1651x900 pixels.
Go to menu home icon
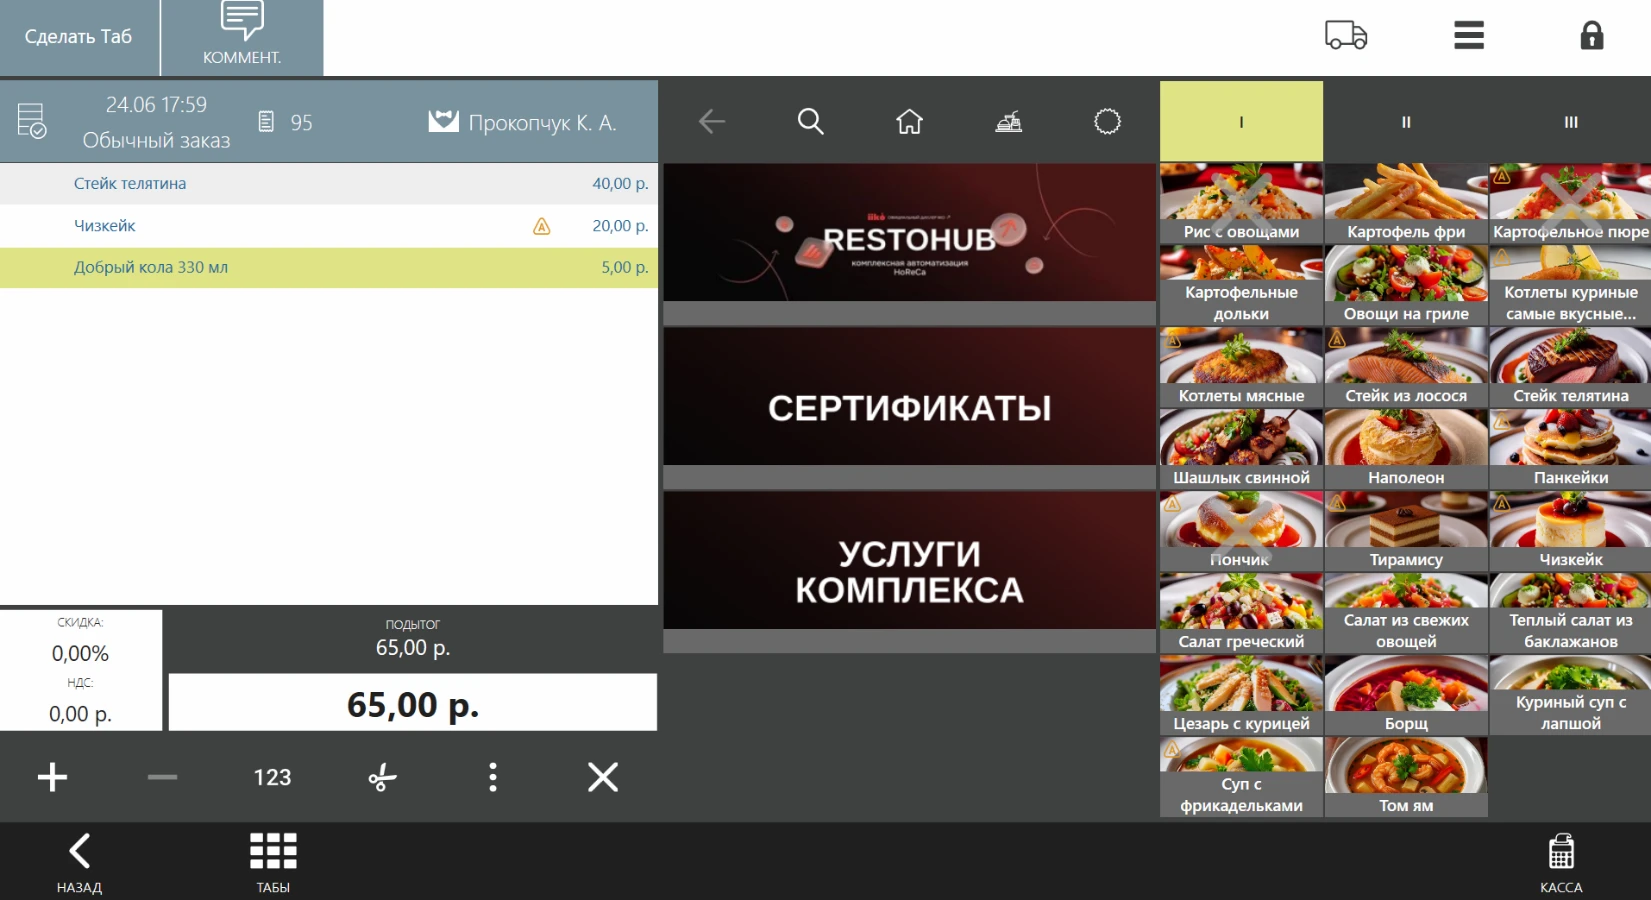[x=909, y=122]
